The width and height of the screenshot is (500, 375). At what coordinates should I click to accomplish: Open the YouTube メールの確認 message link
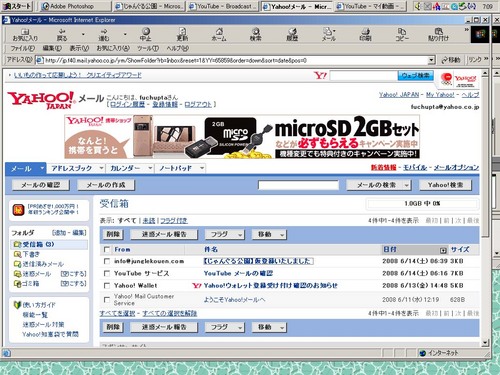coord(238,273)
